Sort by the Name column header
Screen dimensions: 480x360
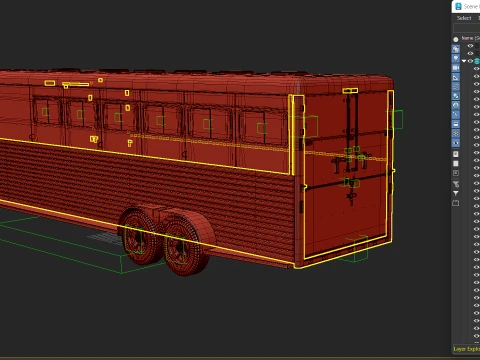(470, 38)
